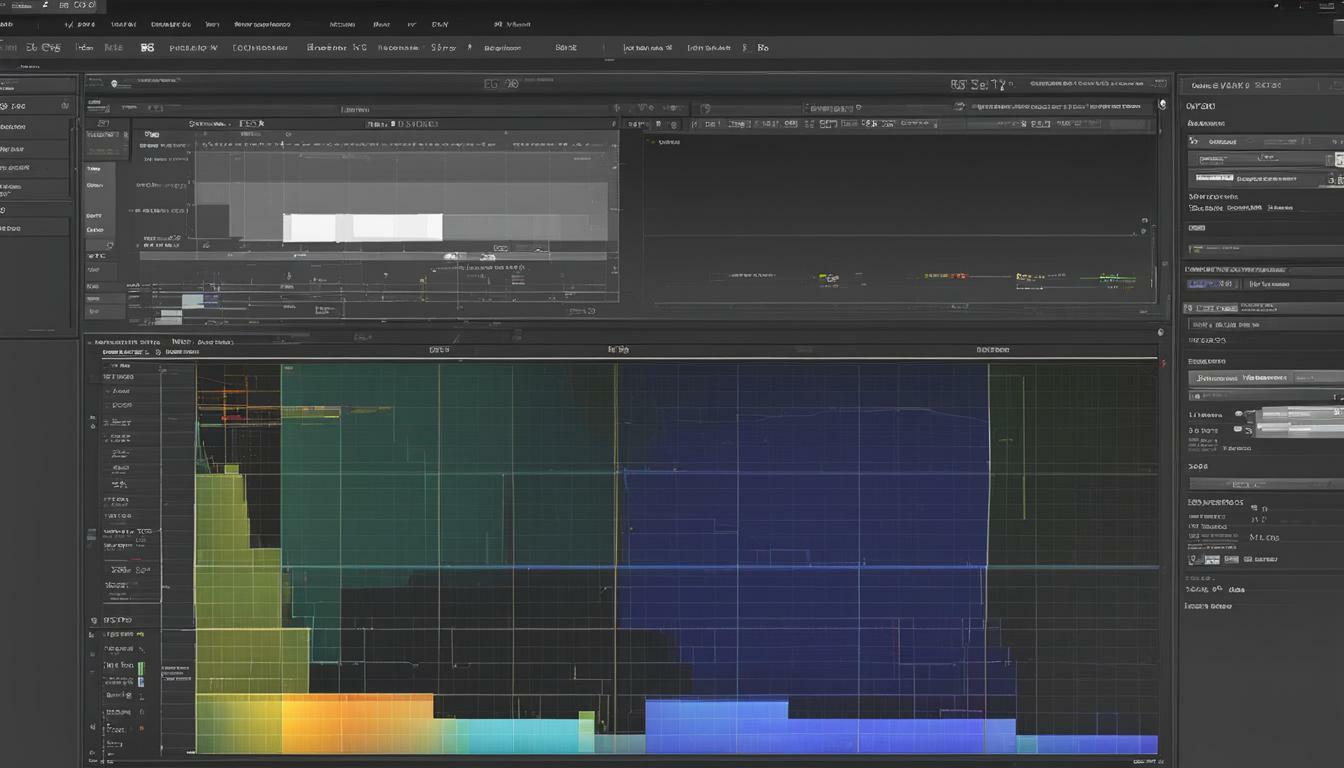
Task: Click the small round icon at top-left of upper panel
Action: (x=114, y=84)
